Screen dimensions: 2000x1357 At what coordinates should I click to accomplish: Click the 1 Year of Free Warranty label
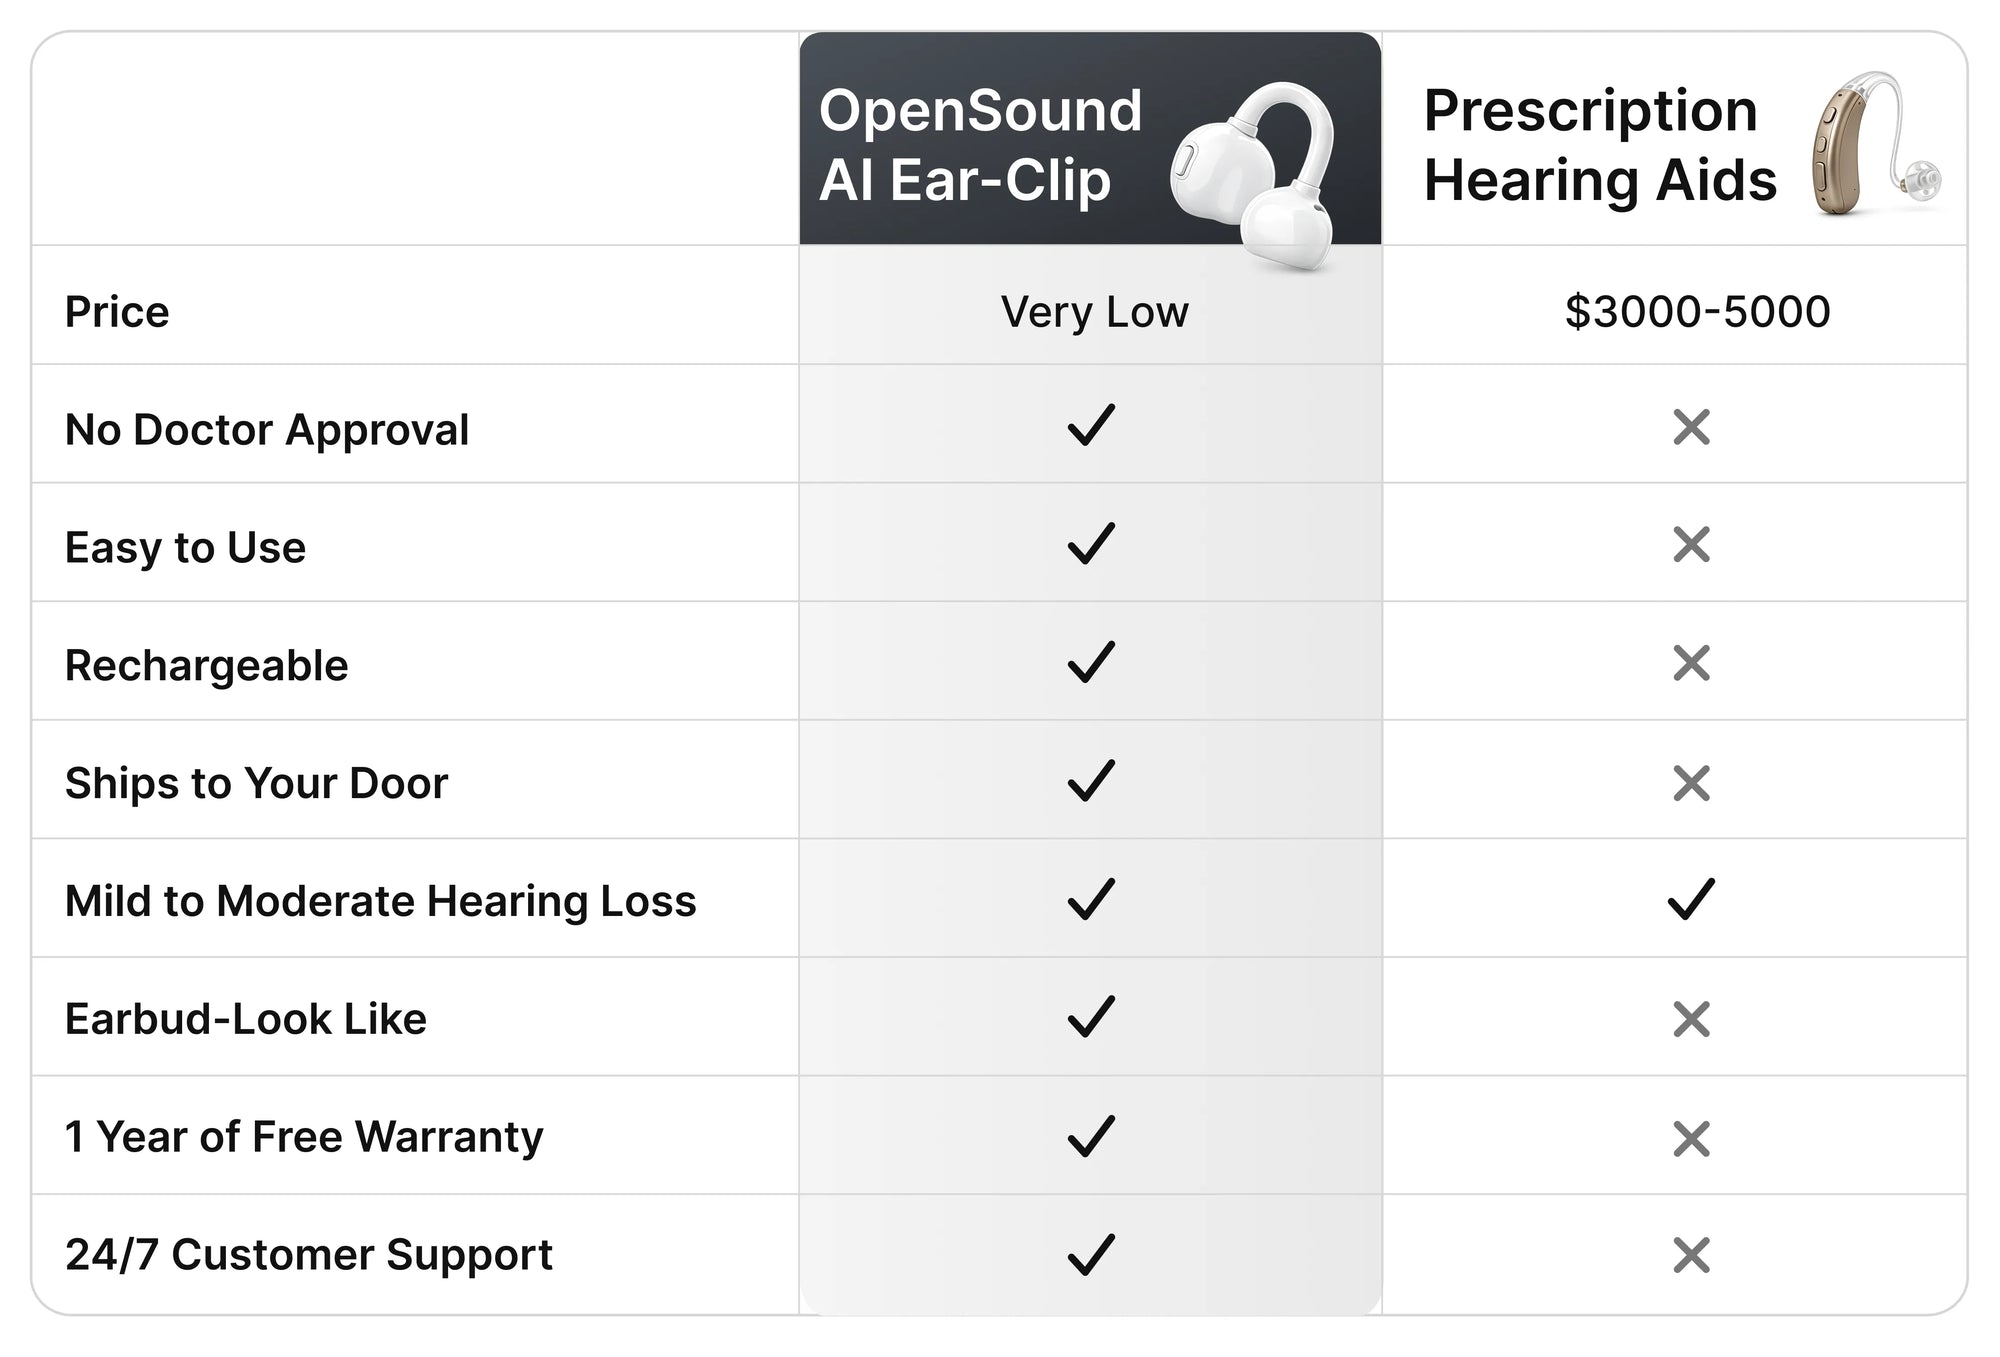pyautogui.click(x=304, y=1137)
